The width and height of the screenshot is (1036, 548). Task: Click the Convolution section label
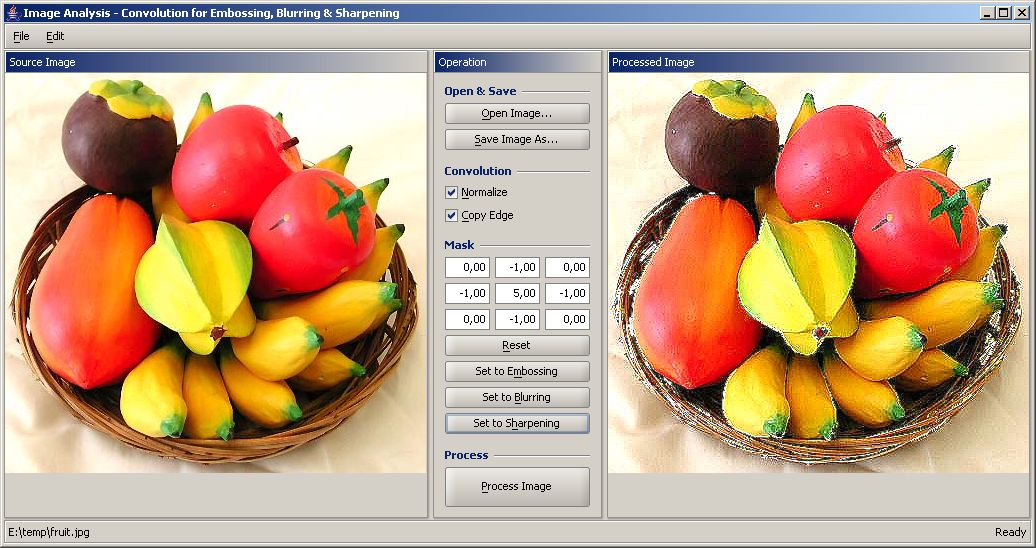478,171
